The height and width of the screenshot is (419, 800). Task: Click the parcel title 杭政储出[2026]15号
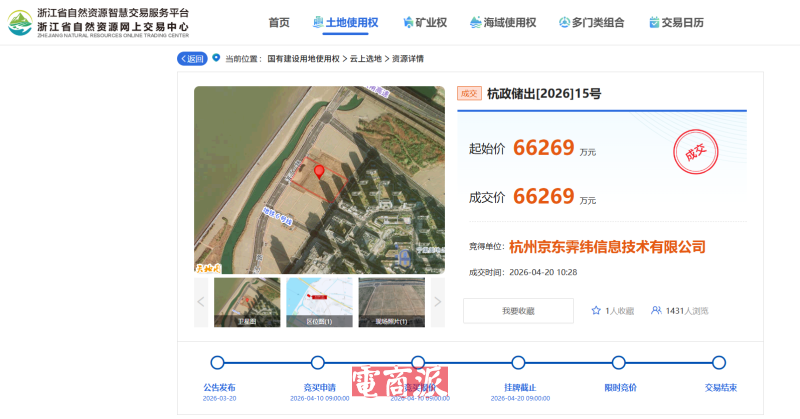pyautogui.click(x=544, y=93)
